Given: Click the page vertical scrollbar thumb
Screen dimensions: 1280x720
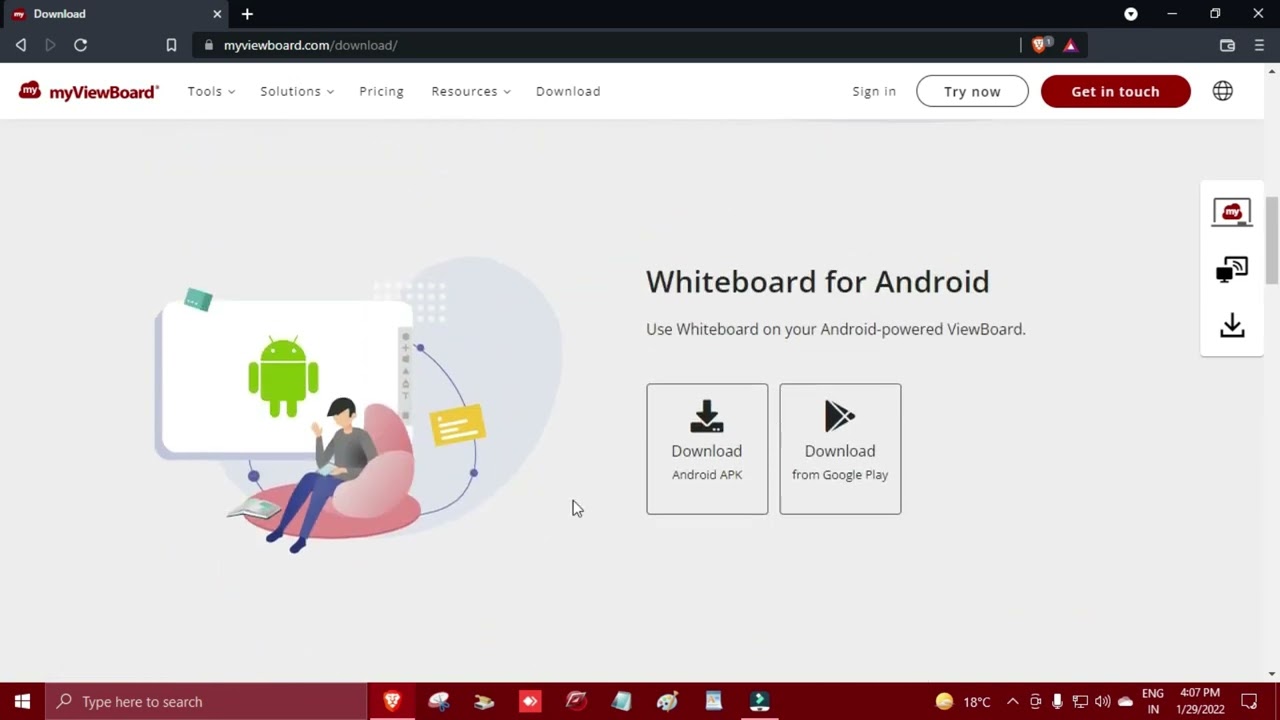Looking at the screenshot, I should pos(1272,240).
